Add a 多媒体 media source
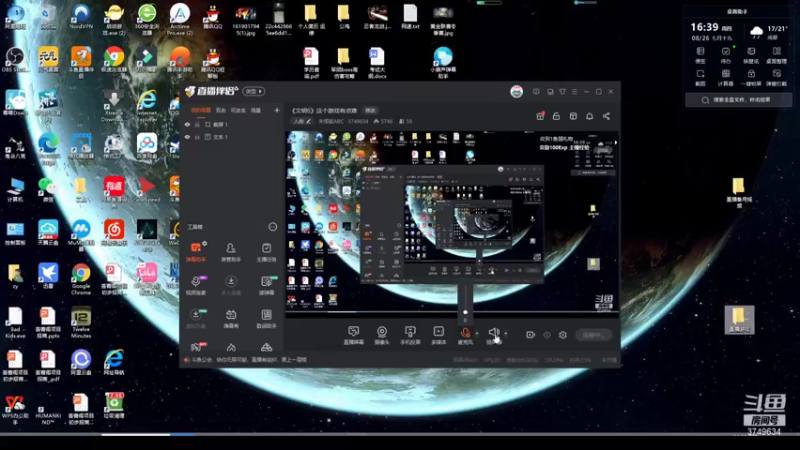The height and width of the screenshot is (450, 800). click(438, 335)
